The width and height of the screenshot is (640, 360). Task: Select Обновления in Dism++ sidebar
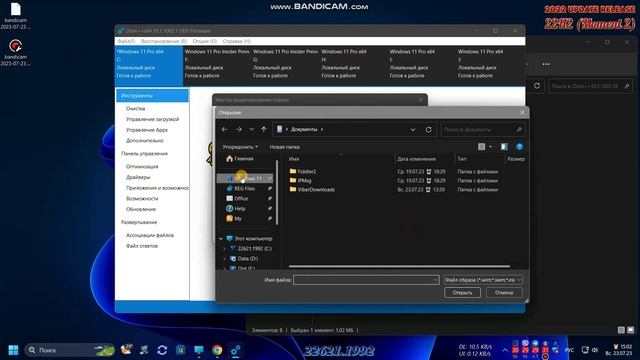click(x=141, y=209)
